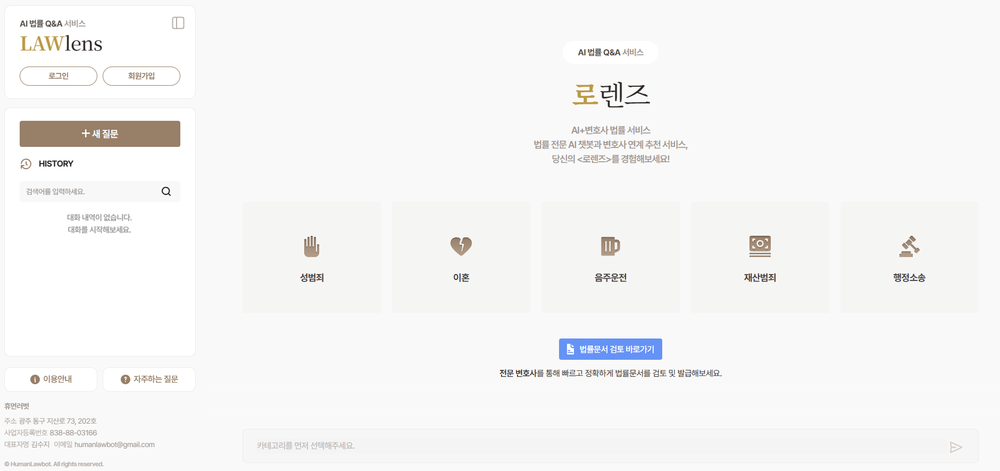The image size is (1000, 471).
Task: Click the AI 법률 Q&A 서비스 badge
Action: [610, 52]
